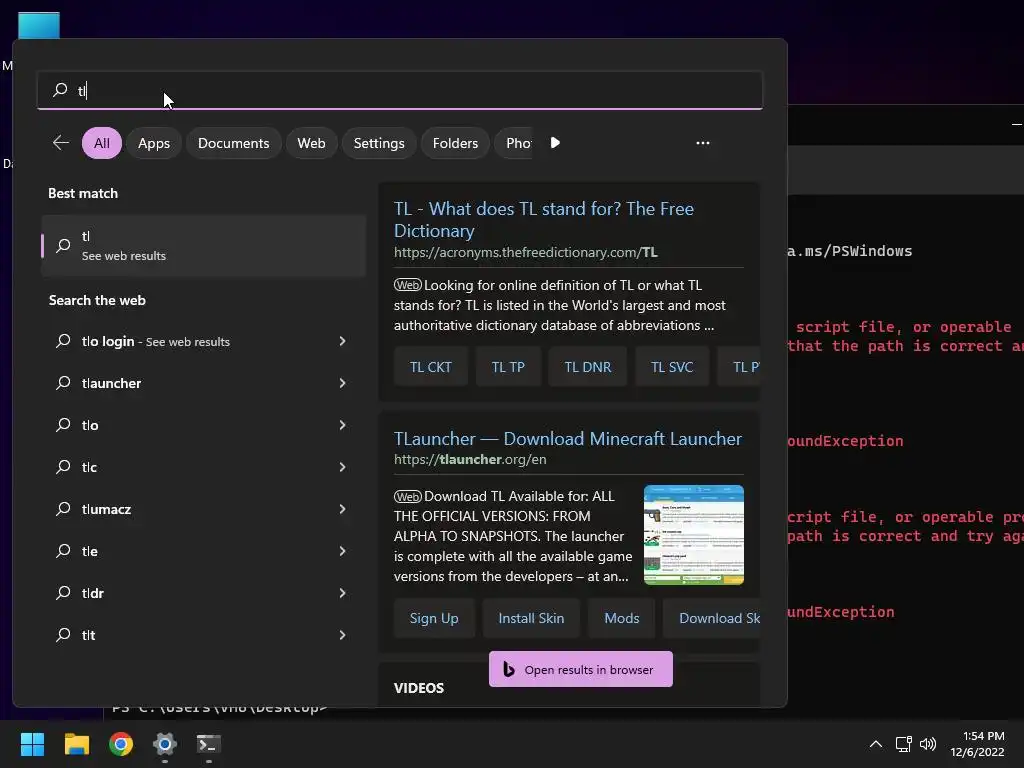Launch Google Chrome from the taskbar
This screenshot has width=1024, height=768.
(121, 744)
